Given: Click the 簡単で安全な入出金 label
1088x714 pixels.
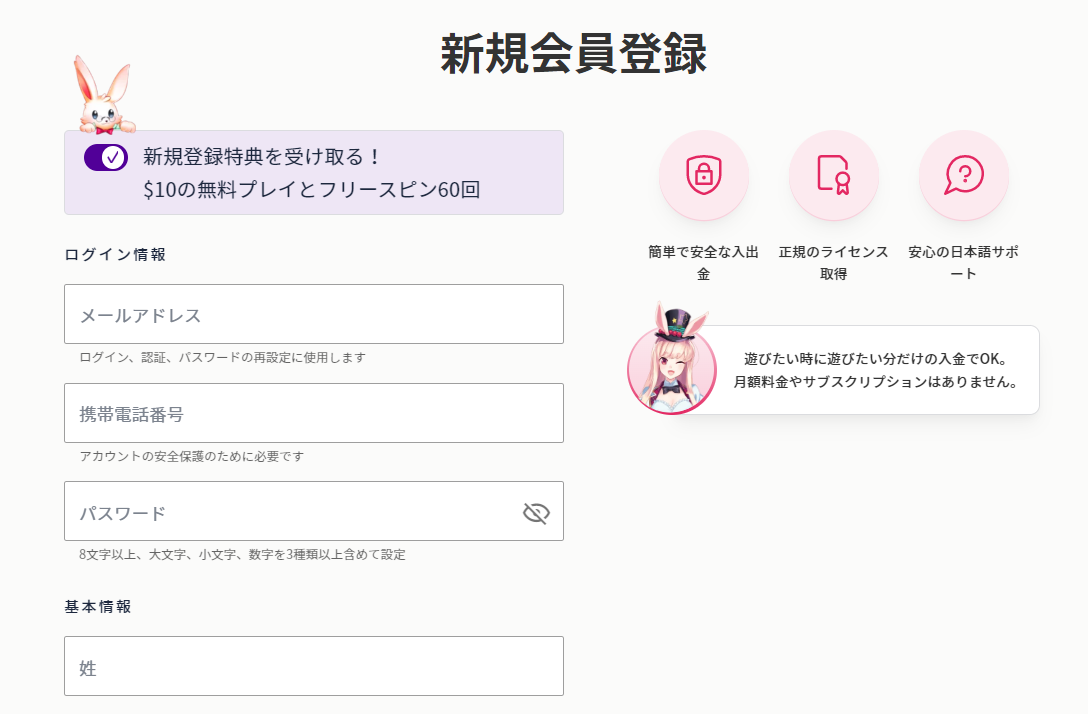Looking at the screenshot, I should pyautogui.click(x=704, y=262).
